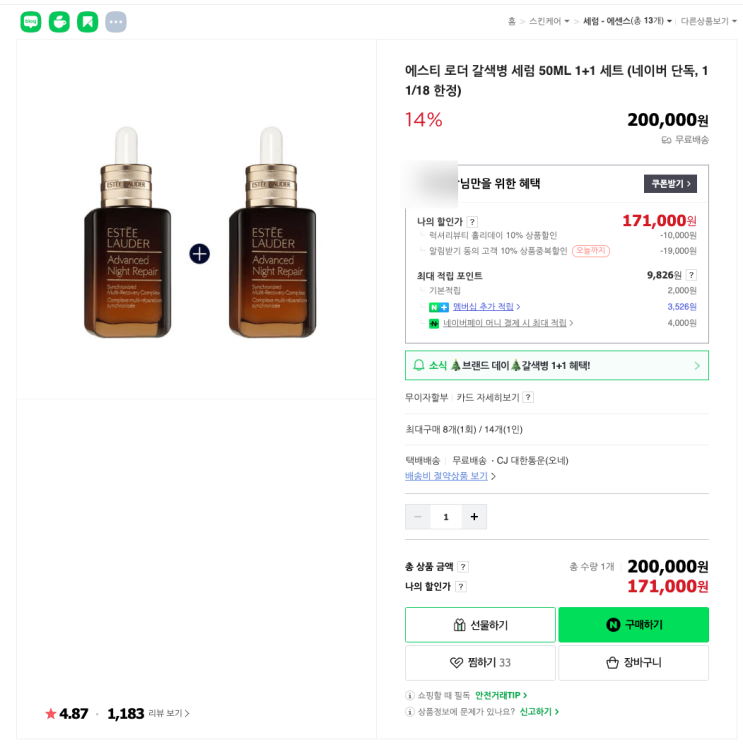The height and width of the screenshot is (752, 743).
Task: Click the 찜하기 heart wishlist button
Action: coord(480,662)
